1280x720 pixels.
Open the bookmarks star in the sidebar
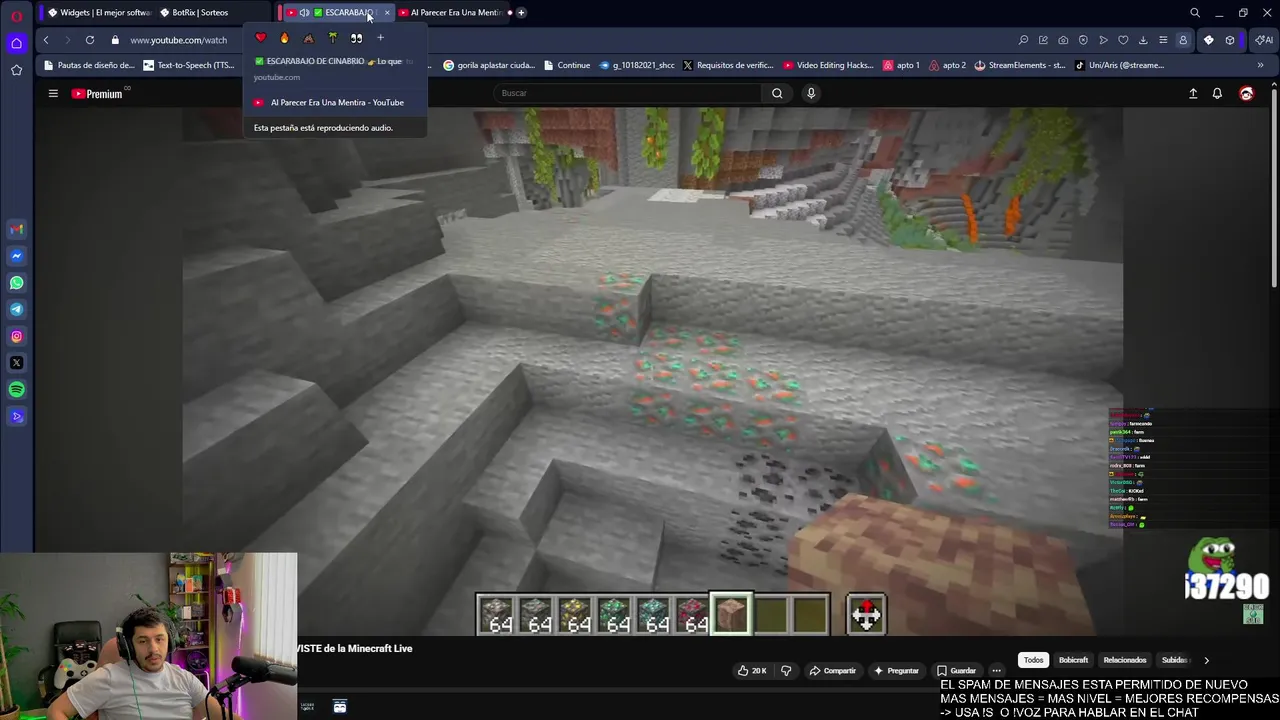tap(16, 70)
